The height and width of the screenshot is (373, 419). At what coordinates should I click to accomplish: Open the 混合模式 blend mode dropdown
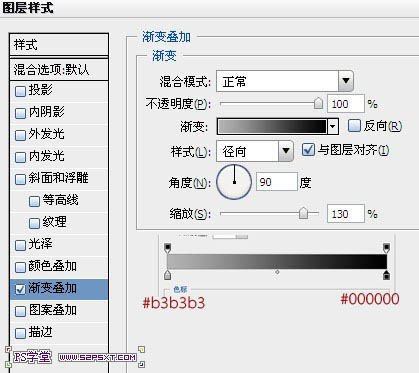(x=285, y=81)
